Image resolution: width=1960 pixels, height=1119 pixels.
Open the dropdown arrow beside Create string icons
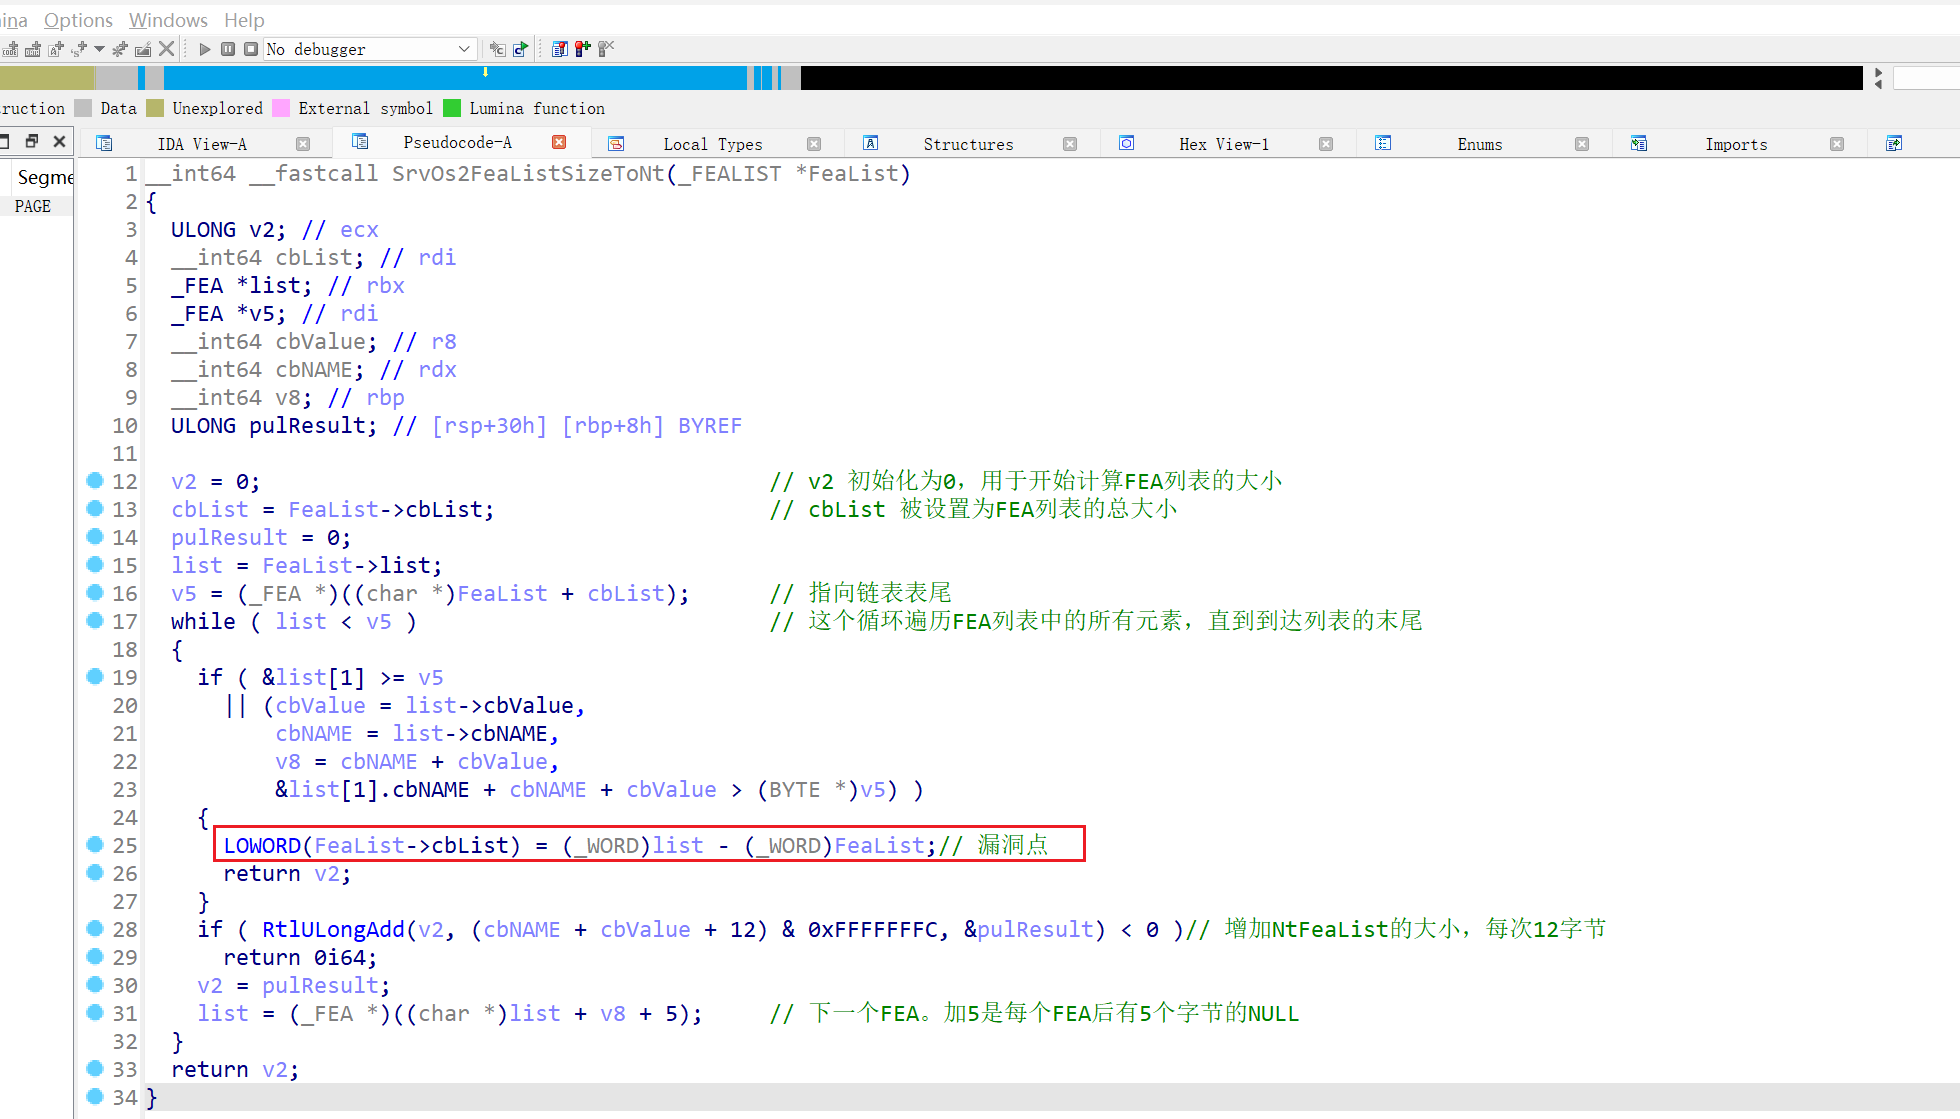tap(99, 48)
